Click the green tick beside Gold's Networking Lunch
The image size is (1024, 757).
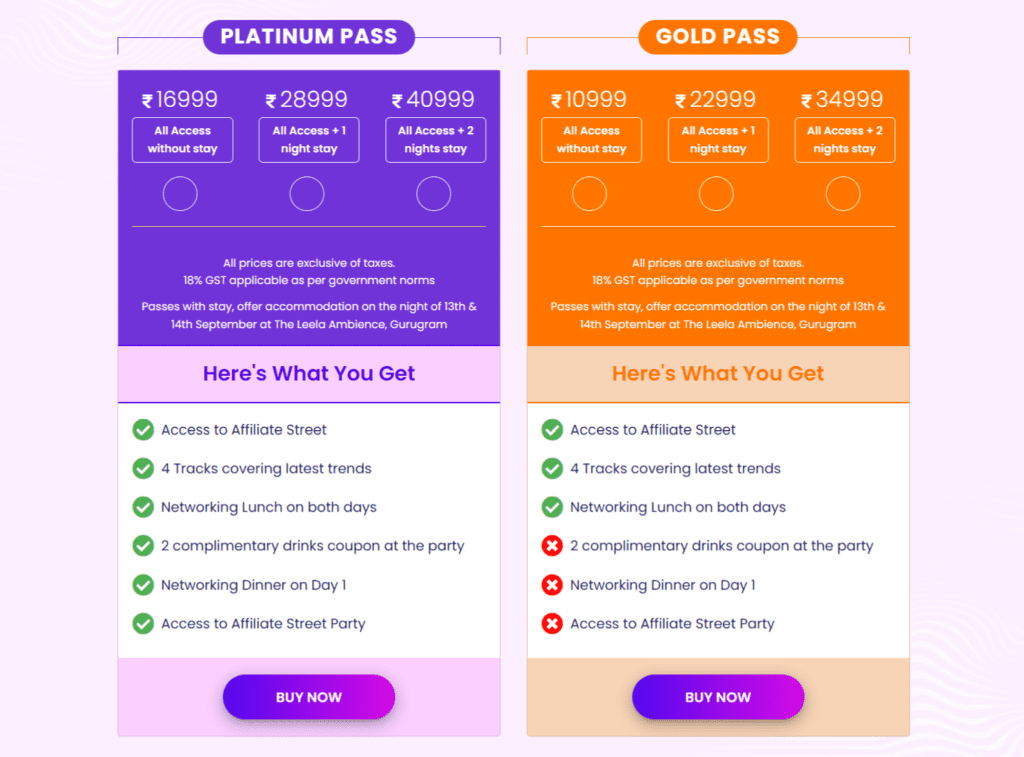tap(552, 507)
